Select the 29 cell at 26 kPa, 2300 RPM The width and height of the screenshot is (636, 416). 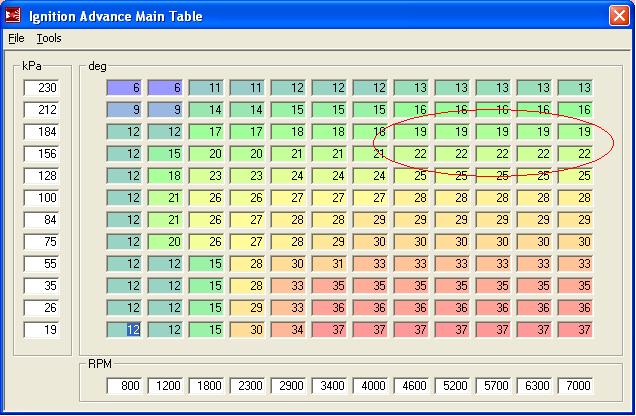[x=247, y=307]
